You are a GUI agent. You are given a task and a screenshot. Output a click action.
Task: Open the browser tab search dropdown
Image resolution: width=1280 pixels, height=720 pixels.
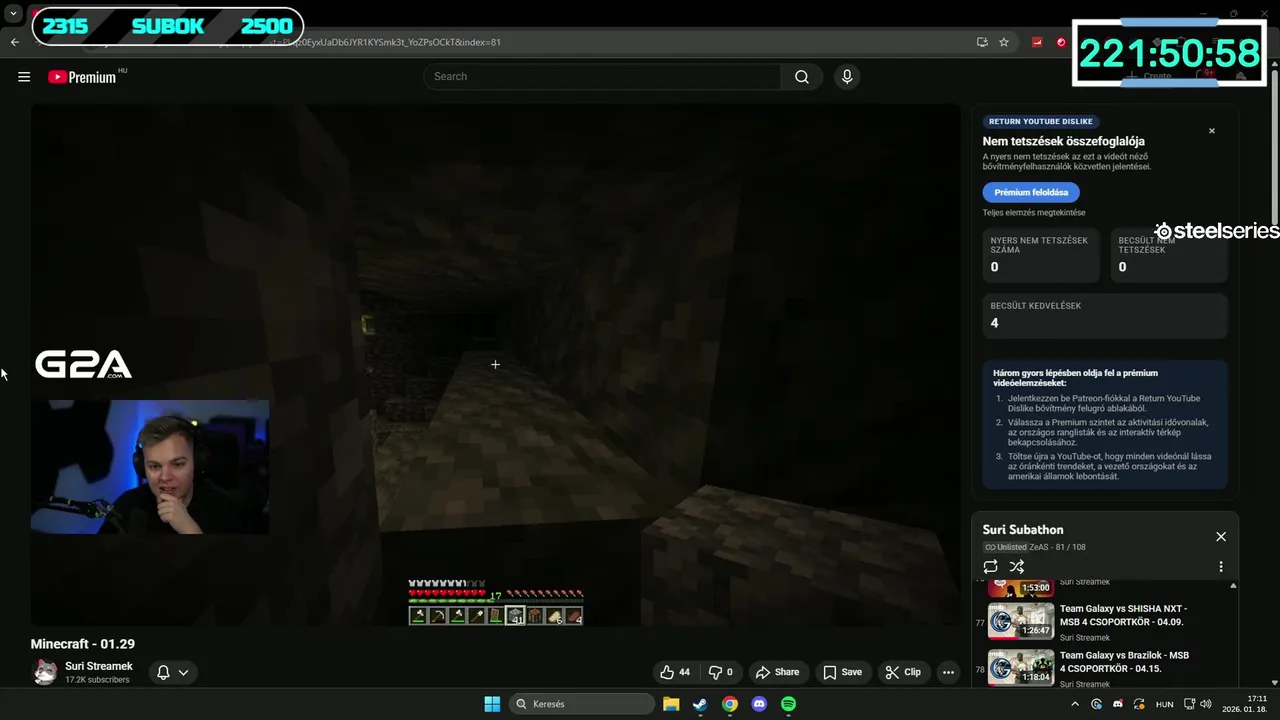click(x=13, y=14)
